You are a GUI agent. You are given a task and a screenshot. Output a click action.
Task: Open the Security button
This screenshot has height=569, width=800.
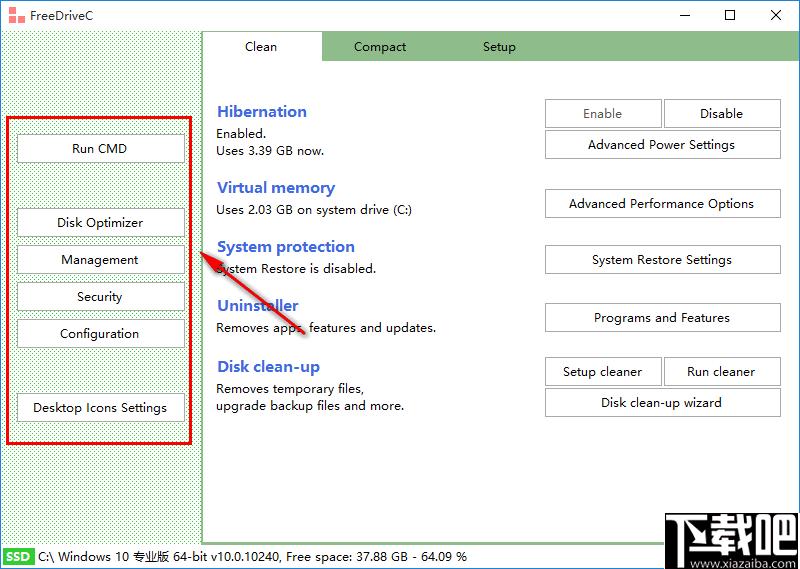point(101,296)
